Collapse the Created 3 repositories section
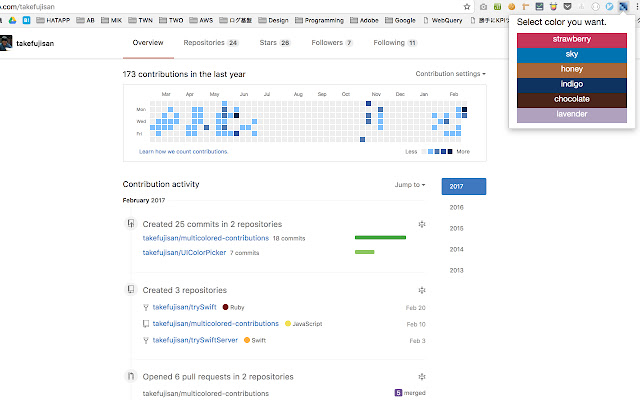Image resolution: width=640 pixels, height=400 pixels. [x=422, y=290]
